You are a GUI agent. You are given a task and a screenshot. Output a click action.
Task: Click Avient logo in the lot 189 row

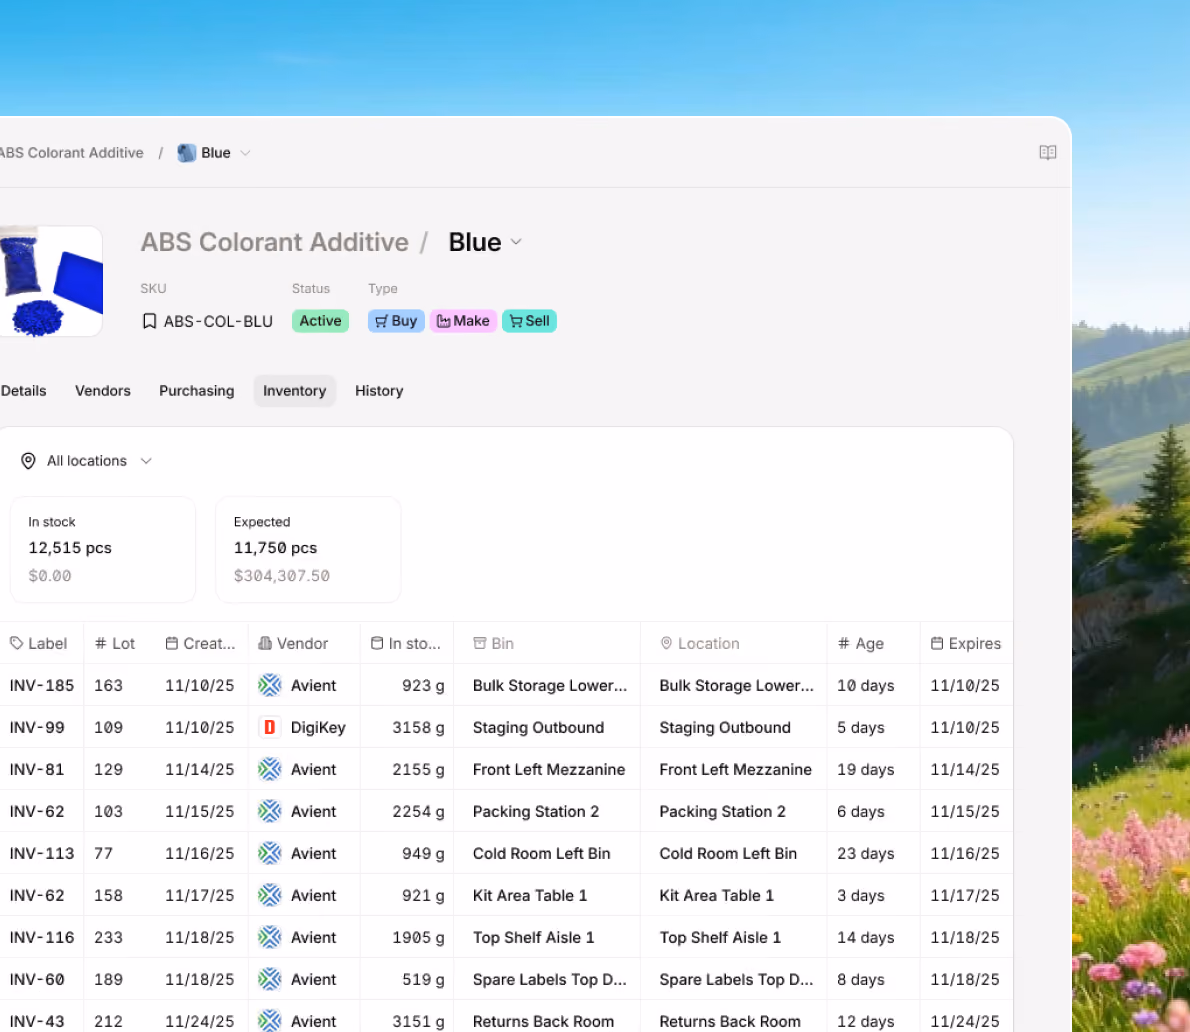click(269, 980)
